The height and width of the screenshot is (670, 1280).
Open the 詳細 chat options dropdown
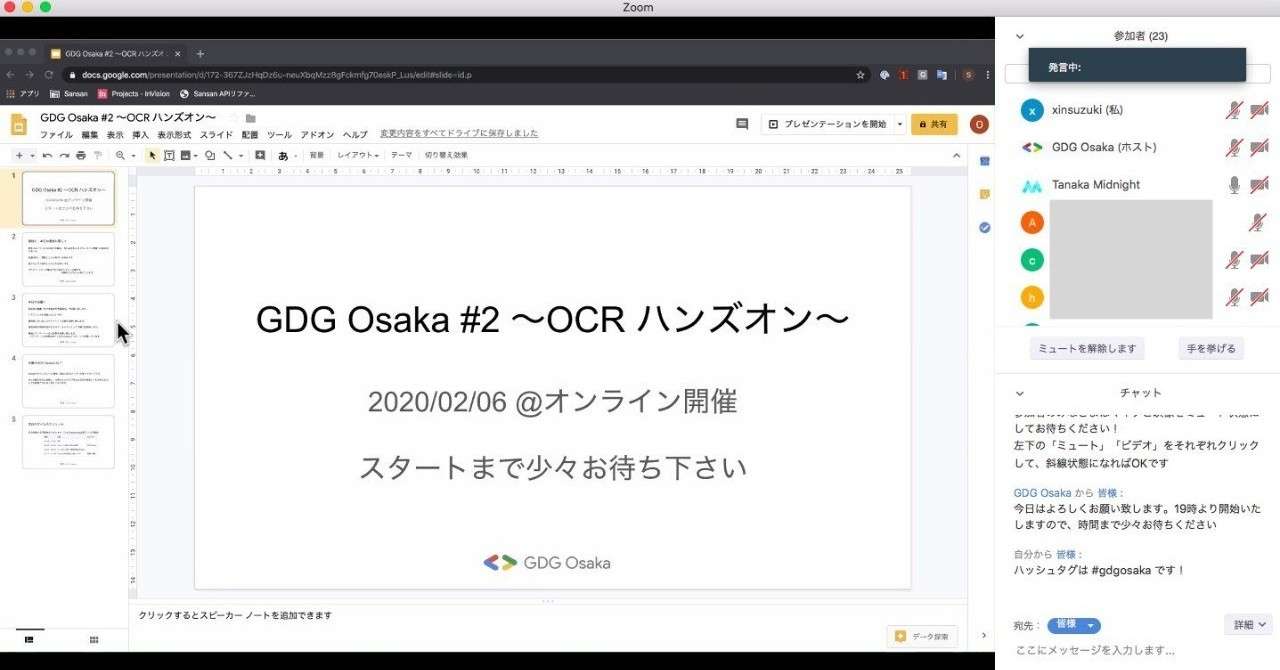(x=1248, y=625)
